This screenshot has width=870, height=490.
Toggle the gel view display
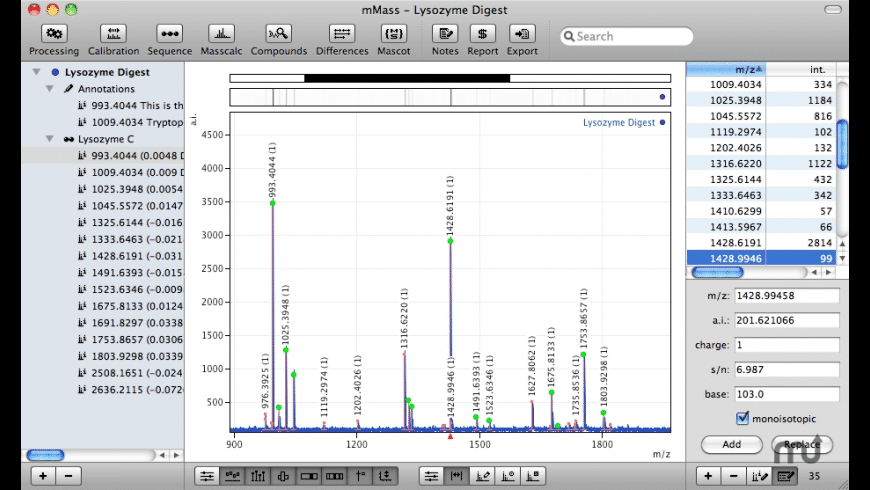(335, 476)
